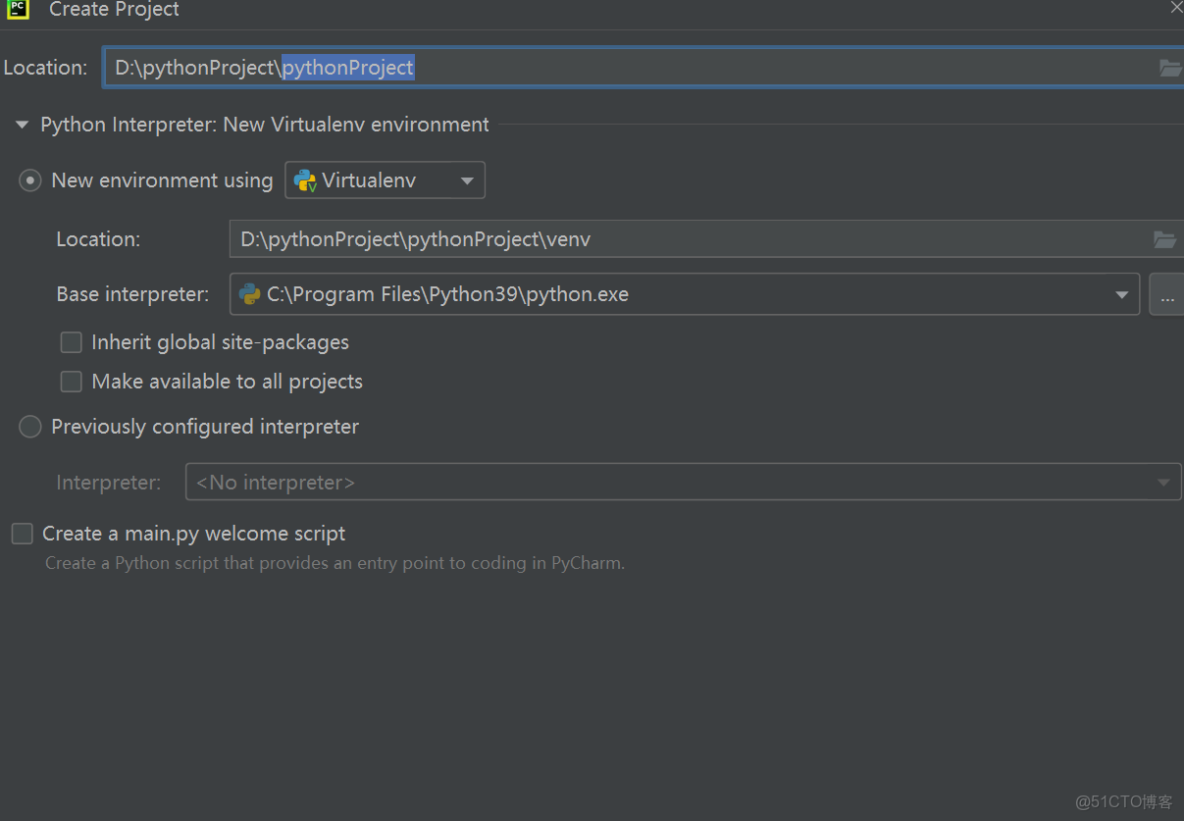This screenshot has width=1184, height=821.
Task: Click the dropdown arrow on Base interpreter field
Action: 1122,294
